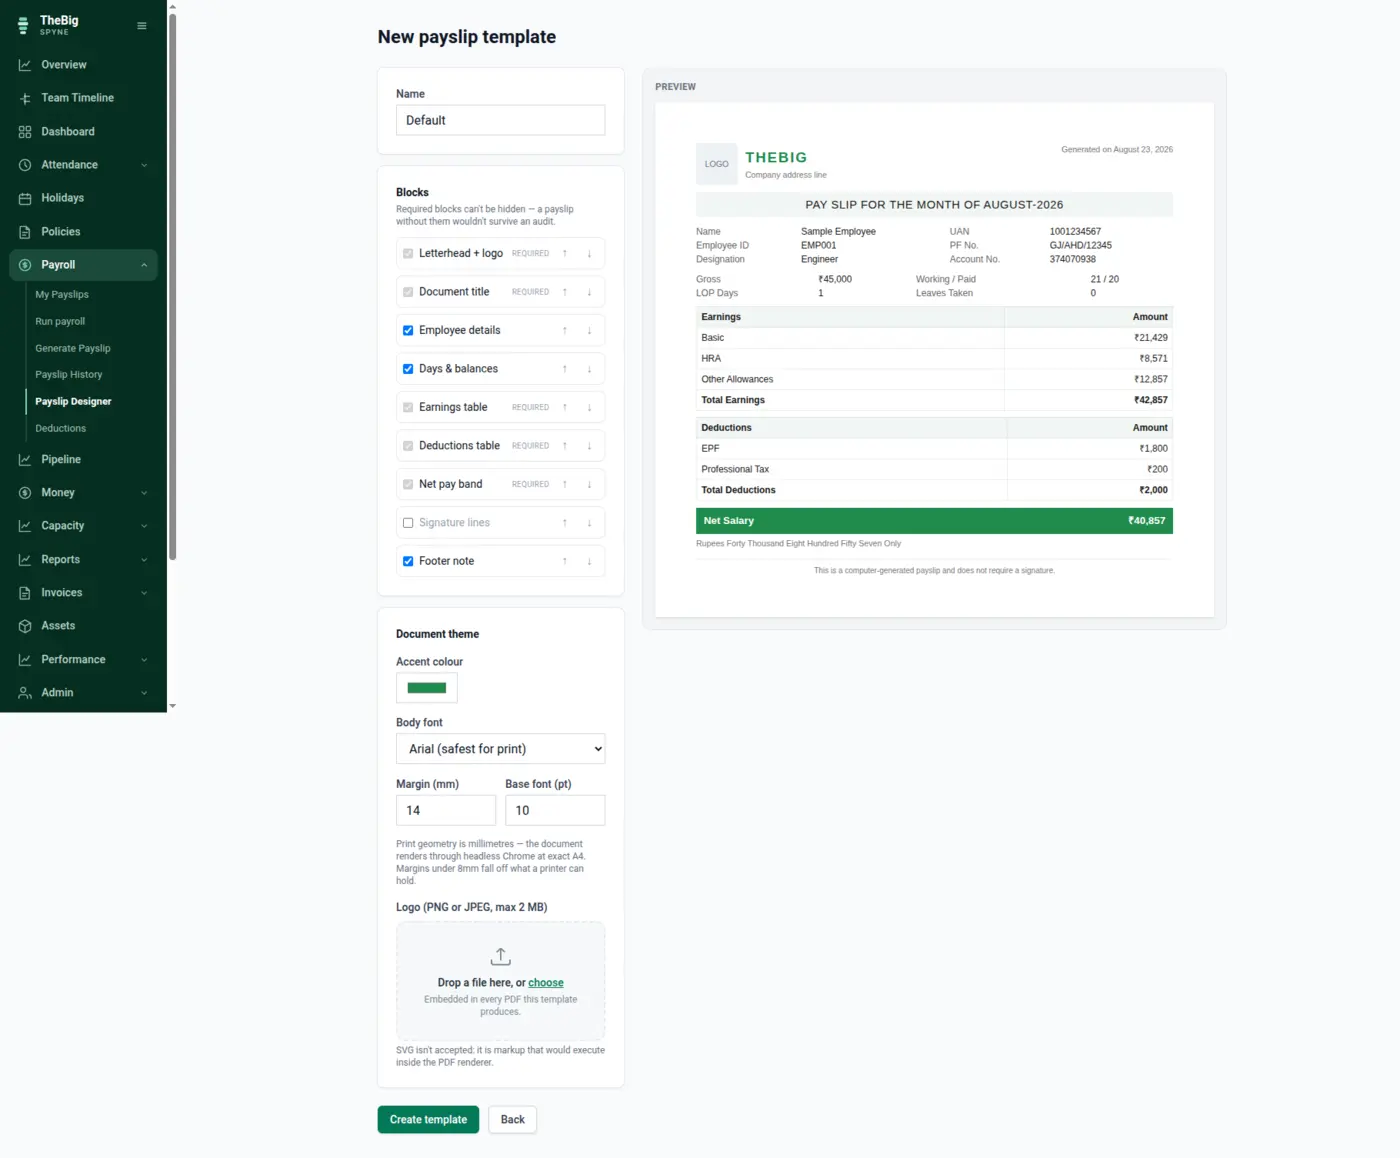
Task: Collapse the Payroll menu chevron
Action: click(x=144, y=265)
